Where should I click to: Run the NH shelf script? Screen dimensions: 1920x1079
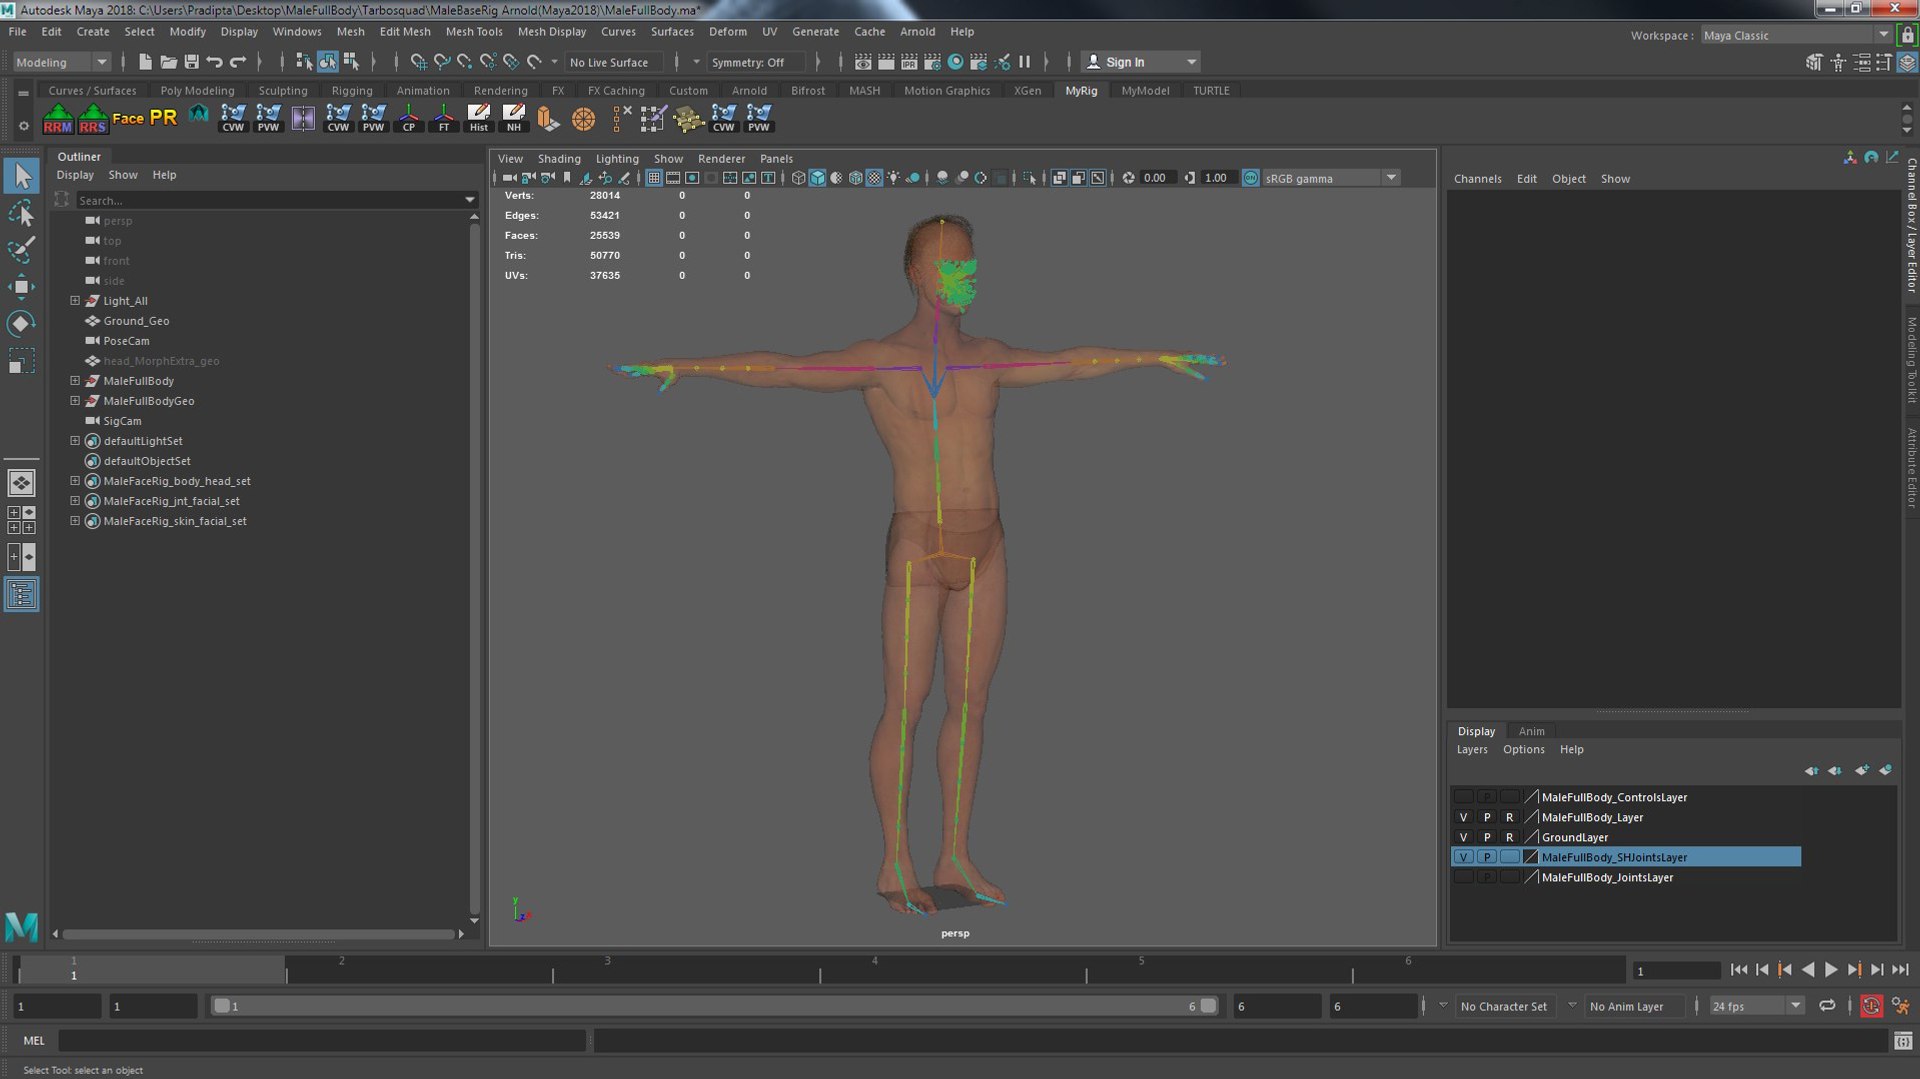coord(514,118)
